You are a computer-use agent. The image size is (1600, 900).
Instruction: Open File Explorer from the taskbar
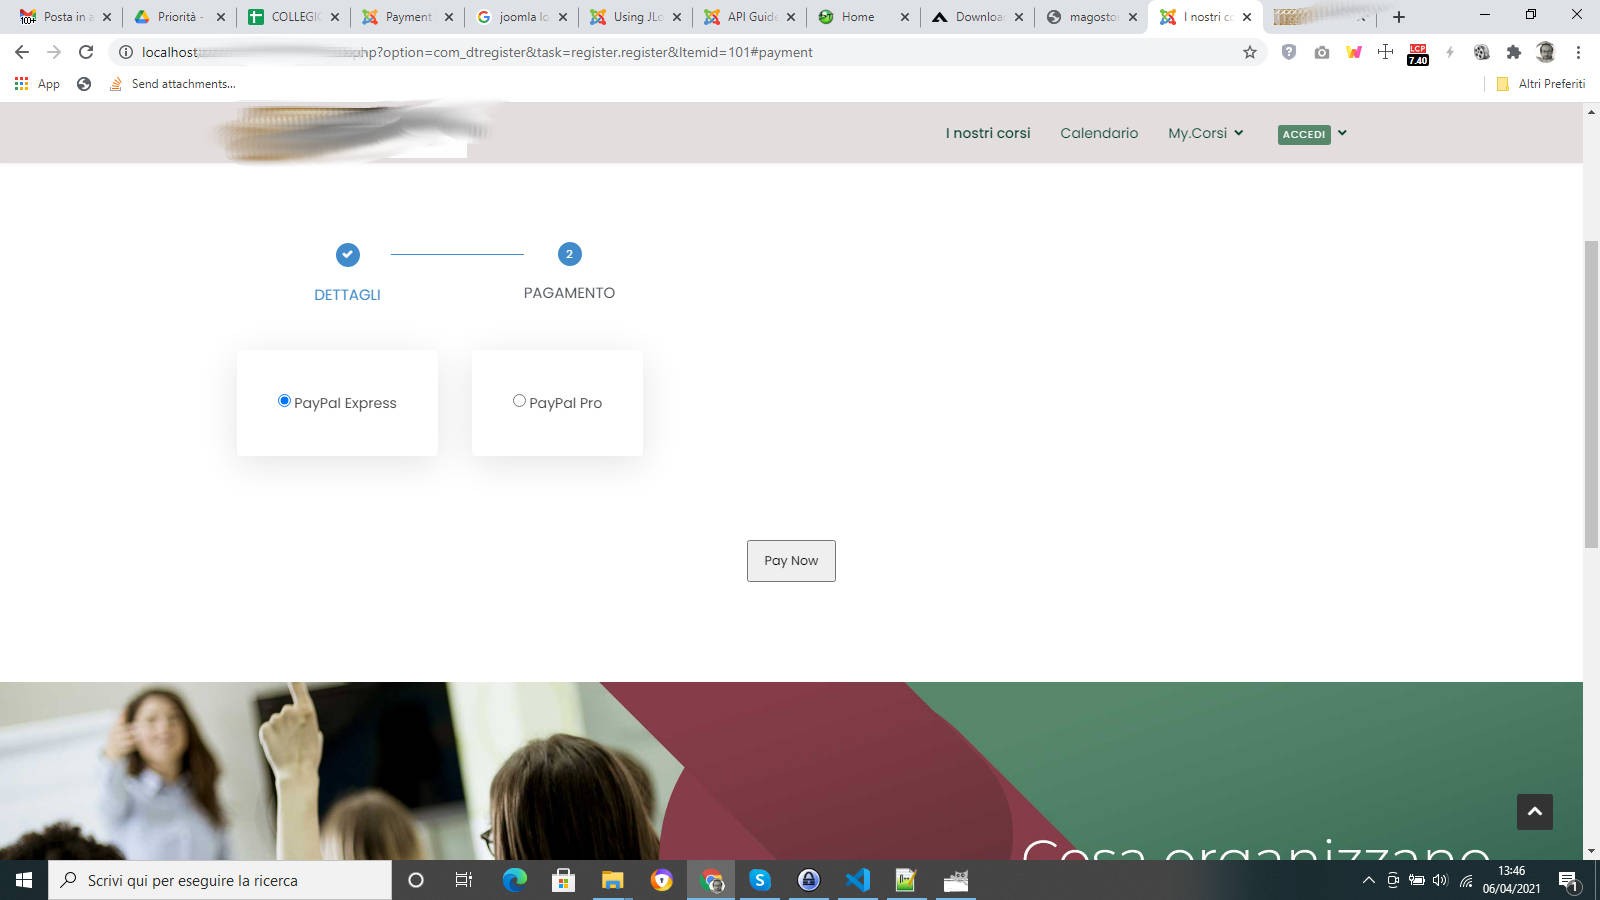[612, 880]
